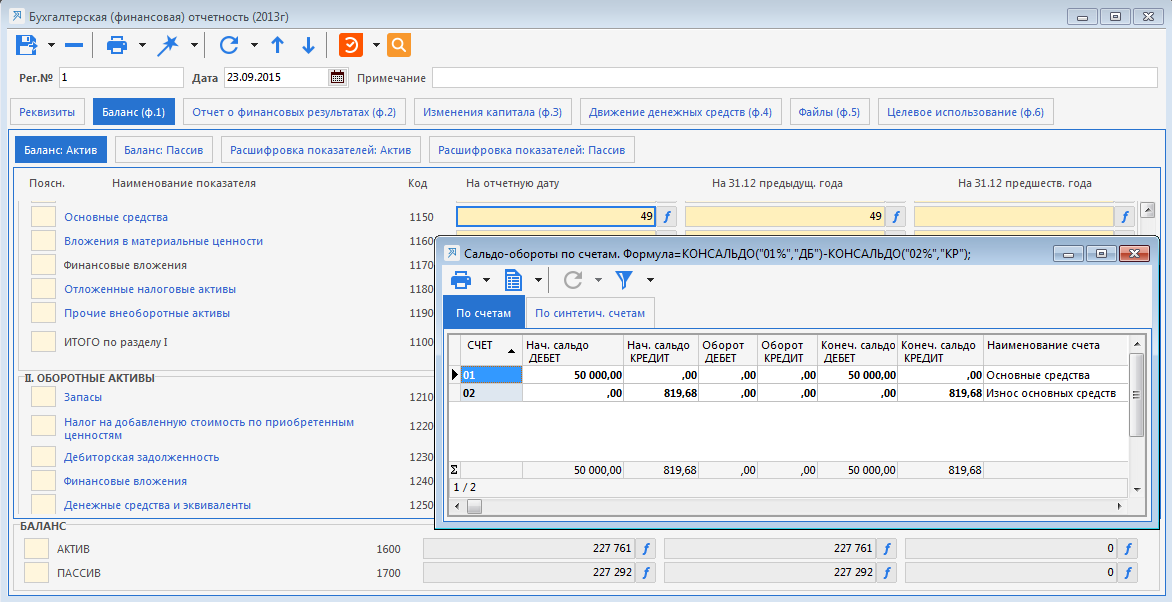The width and height of the screenshot is (1172, 602).
Task: Click the document report icon in Сальдо-обороты window
Action: [x=513, y=280]
